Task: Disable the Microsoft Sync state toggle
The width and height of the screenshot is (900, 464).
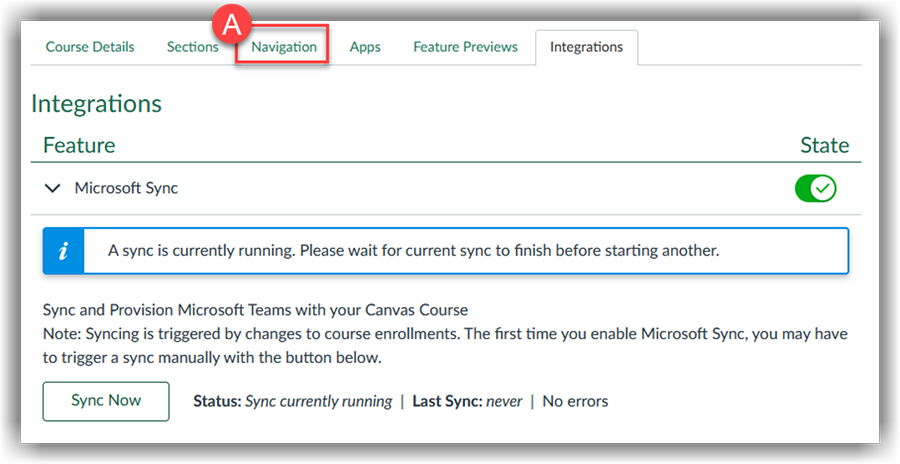Action: pyautogui.click(x=815, y=188)
